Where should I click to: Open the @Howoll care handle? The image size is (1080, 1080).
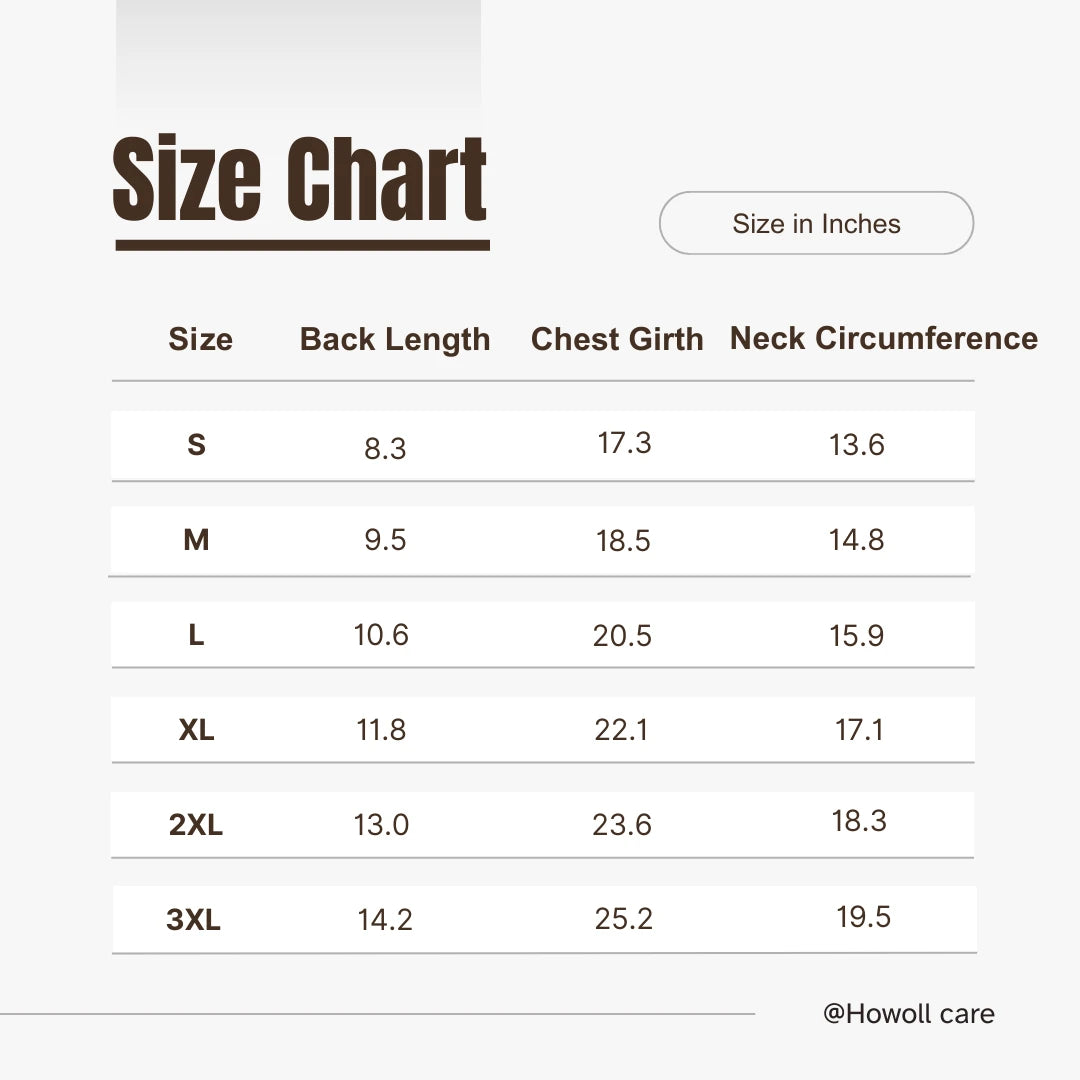click(x=908, y=1014)
